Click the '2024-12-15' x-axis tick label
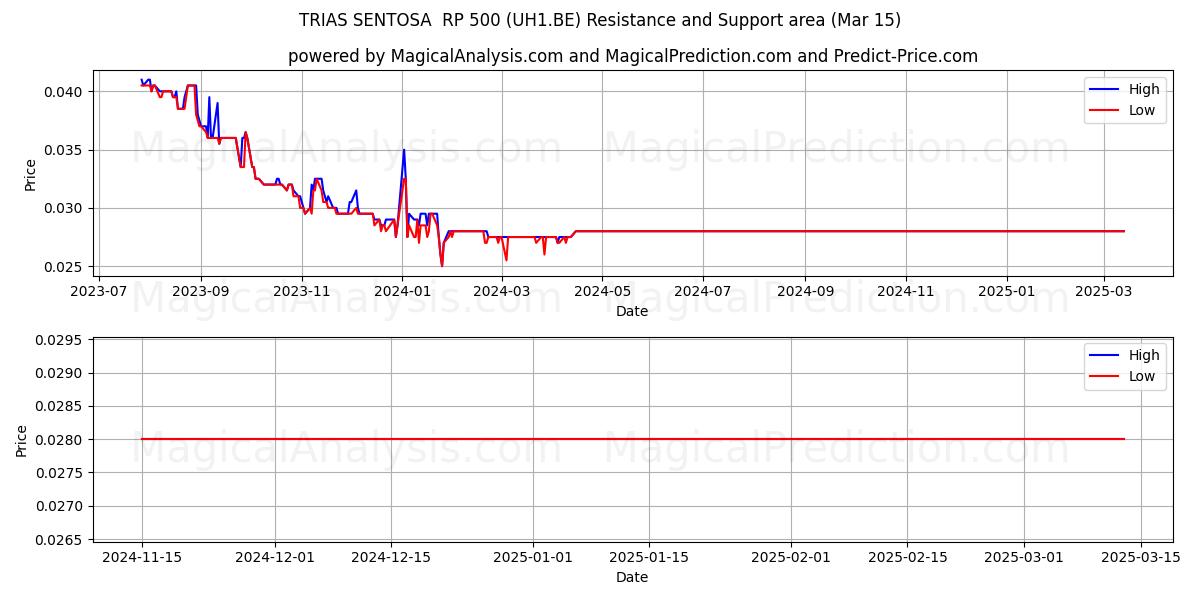Screen dimensions: 1200x600 pos(391,558)
